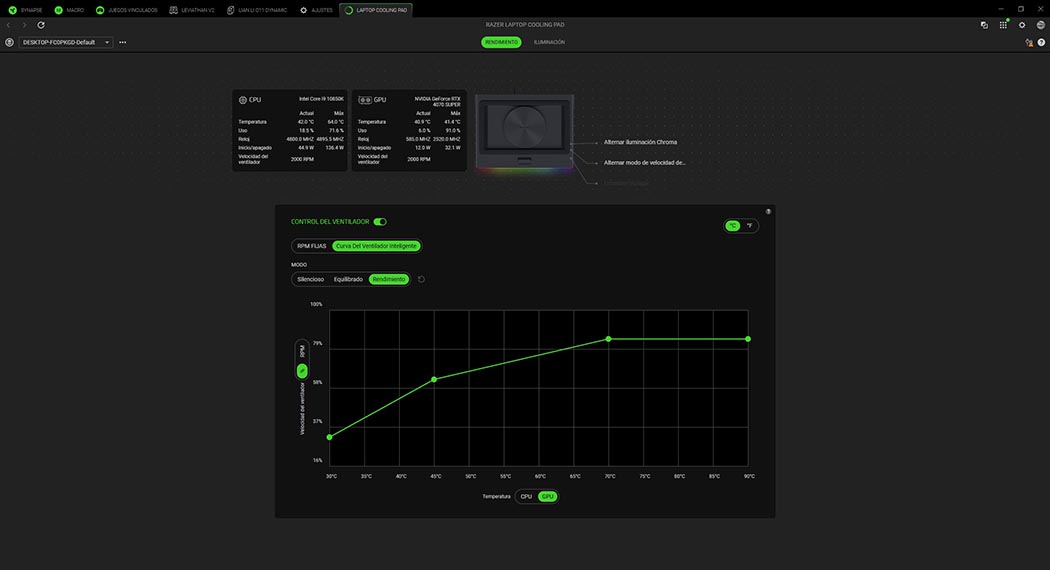This screenshot has height=570, width=1050.
Task: Switch curve temperature source to GPU
Action: coord(547,496)
